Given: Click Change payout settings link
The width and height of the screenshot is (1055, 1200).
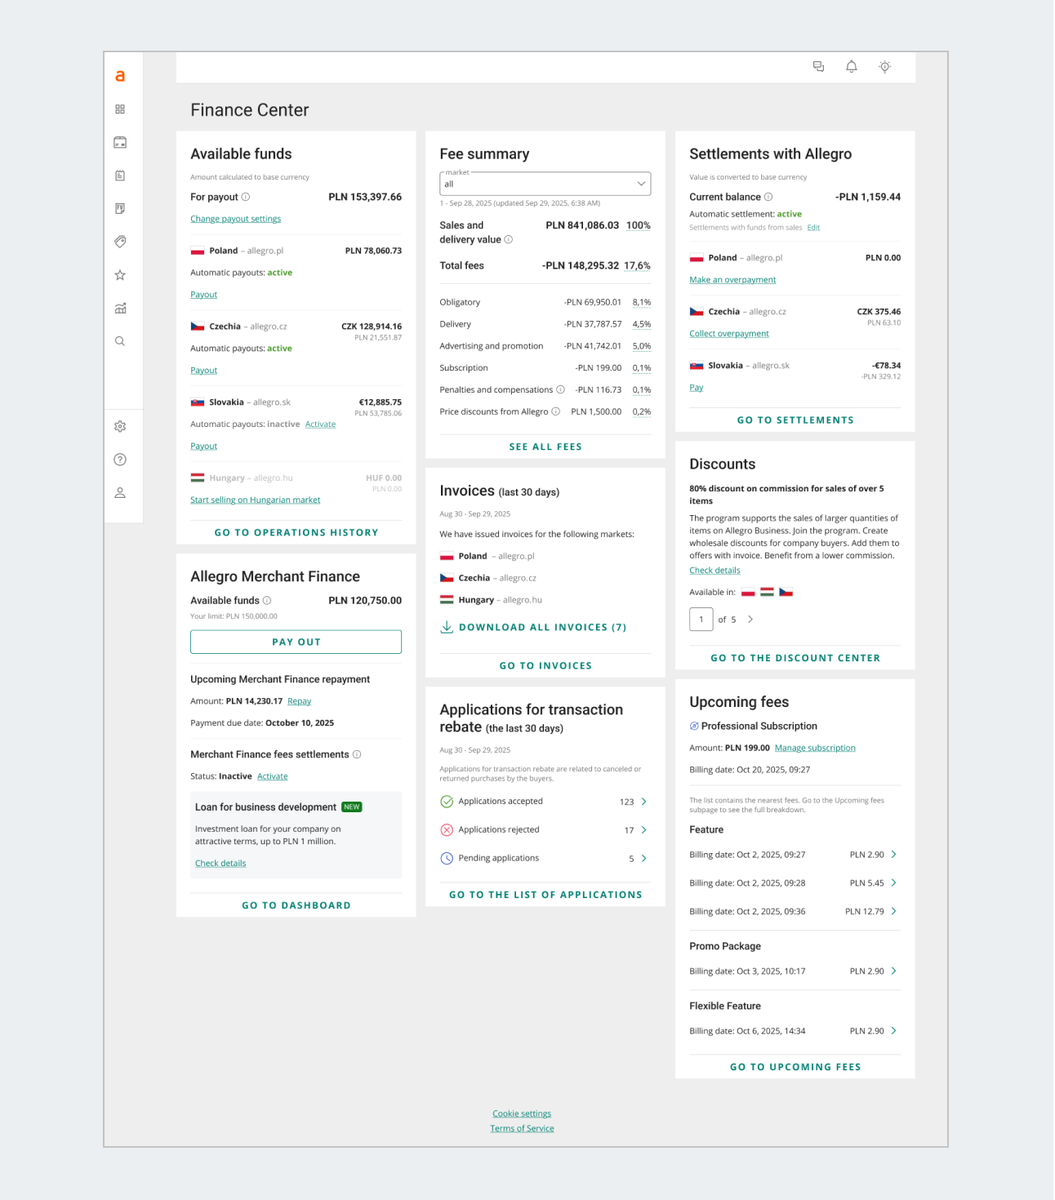Looking at the screenshot, I should (x=235, y=219).
